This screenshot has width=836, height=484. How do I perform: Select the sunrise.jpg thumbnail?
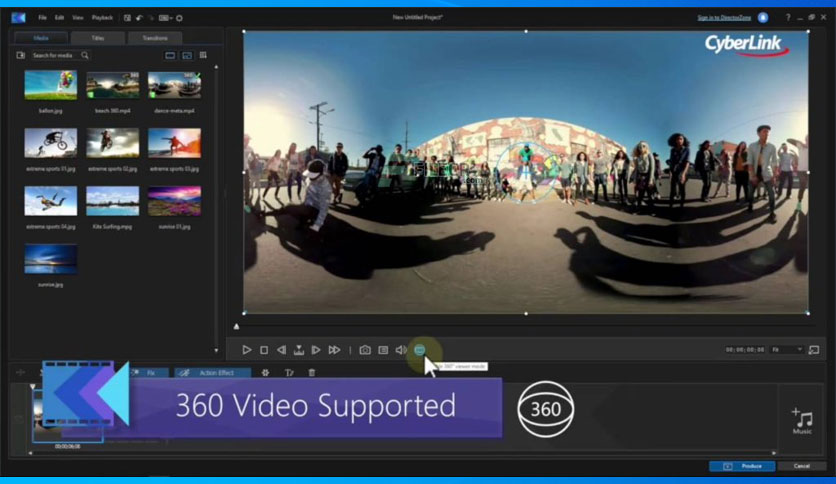[51, 259]
